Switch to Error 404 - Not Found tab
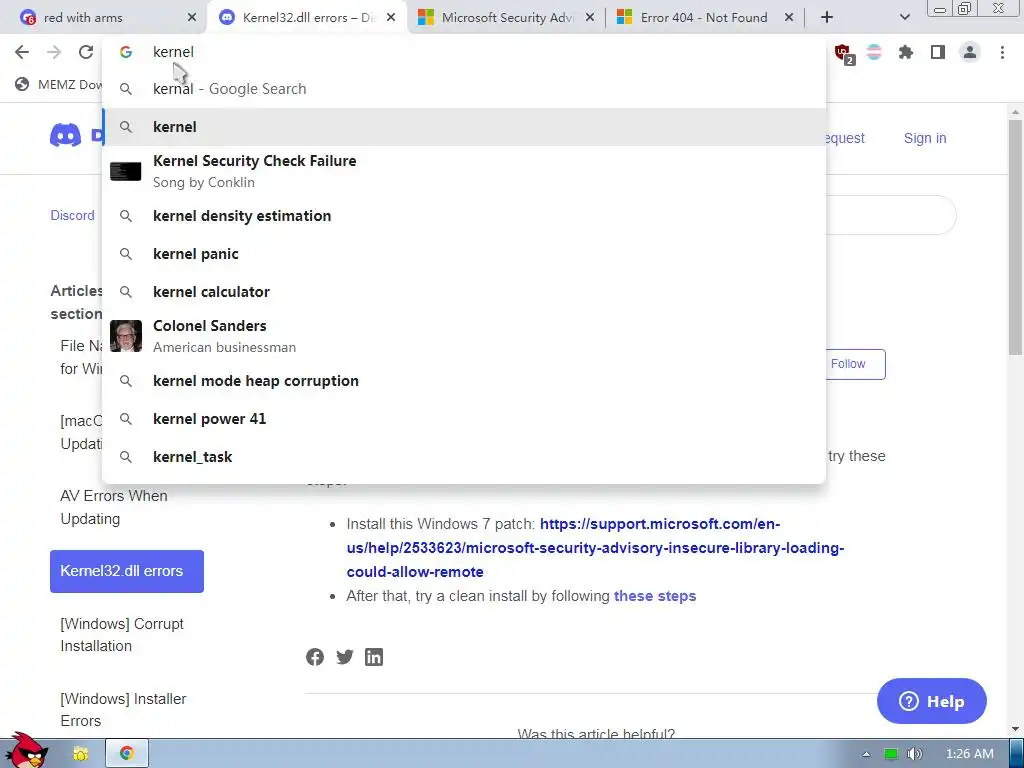The height and width of the screenshot is (768, 1024). 704,18
